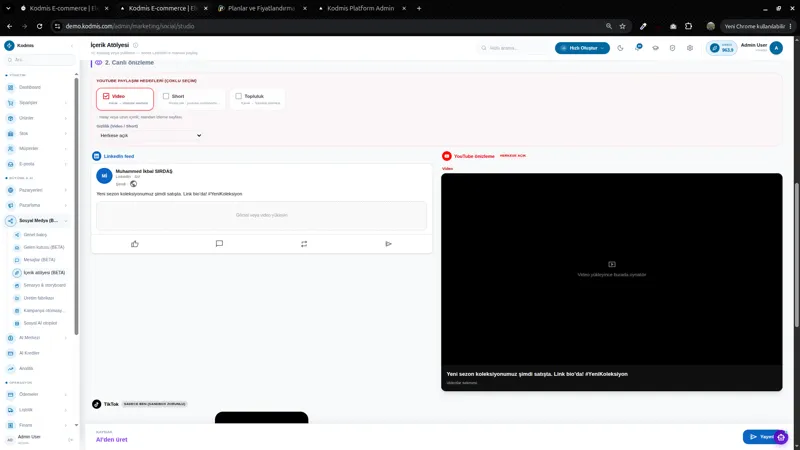The width and height of the screenshot is (800, 450).
Task: Expand Ürünler in the sidebar
Action: click(66, 118)
